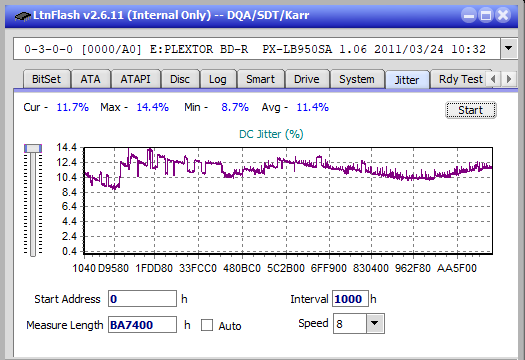Image resolution: width=525 pixels, height=360 pixels.
Task: Start the jitter measurement
Action: 471,110
